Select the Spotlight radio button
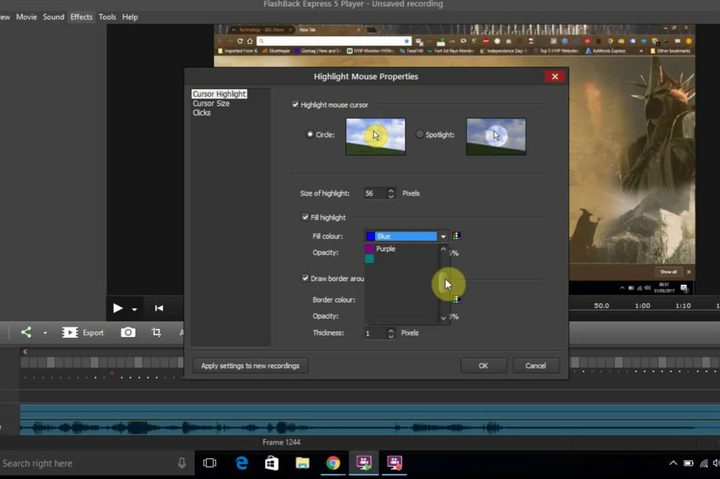Viewport: 720px width, 479px height. click(419, 134)
